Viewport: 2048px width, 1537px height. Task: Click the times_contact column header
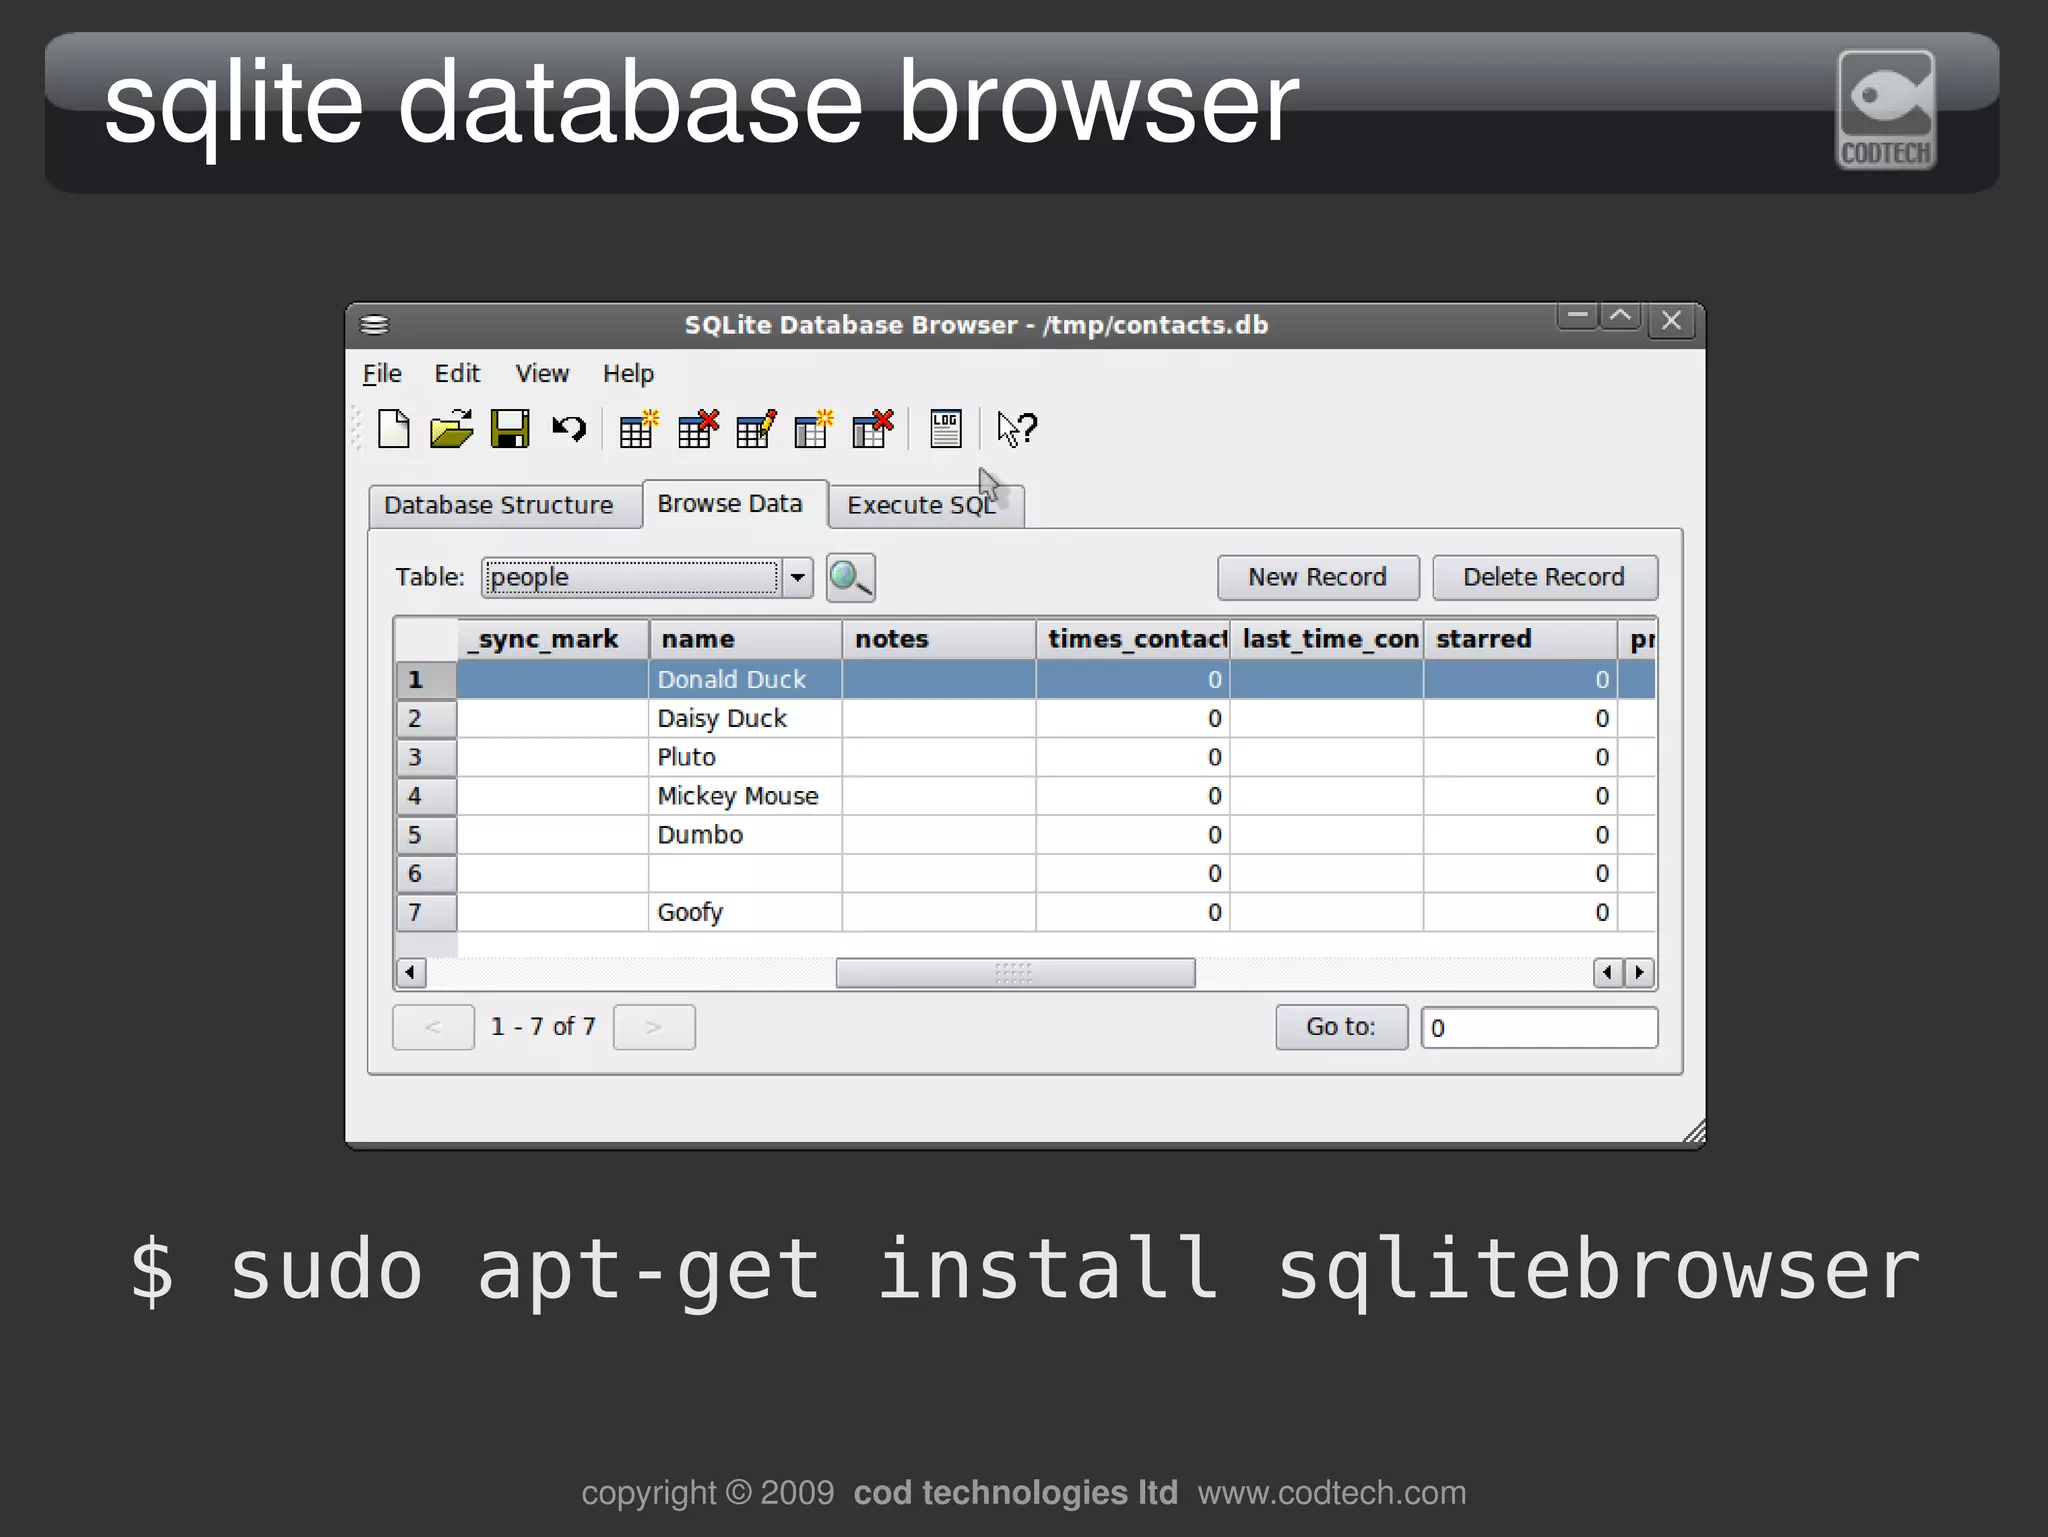click(x=1133, y=639)
